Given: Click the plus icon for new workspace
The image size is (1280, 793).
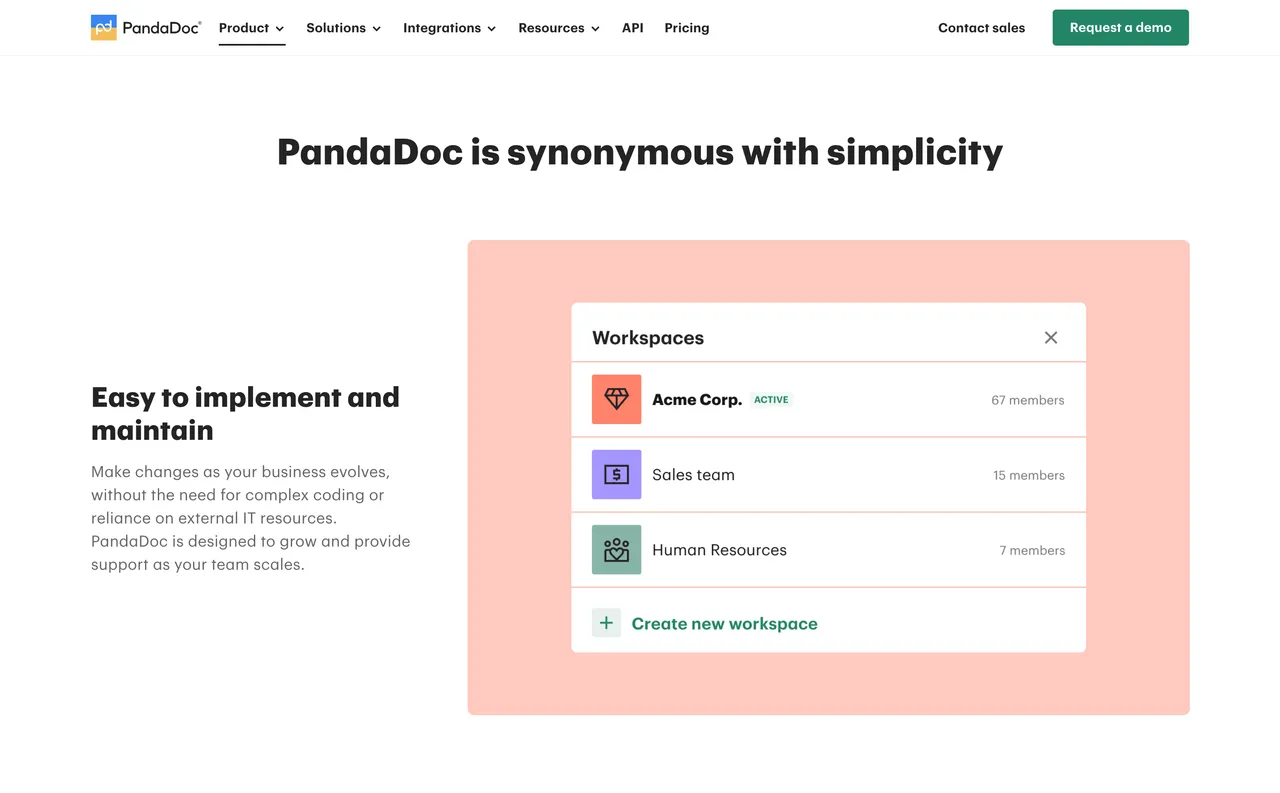Looking at the screenshot, I should click(606, 623).
